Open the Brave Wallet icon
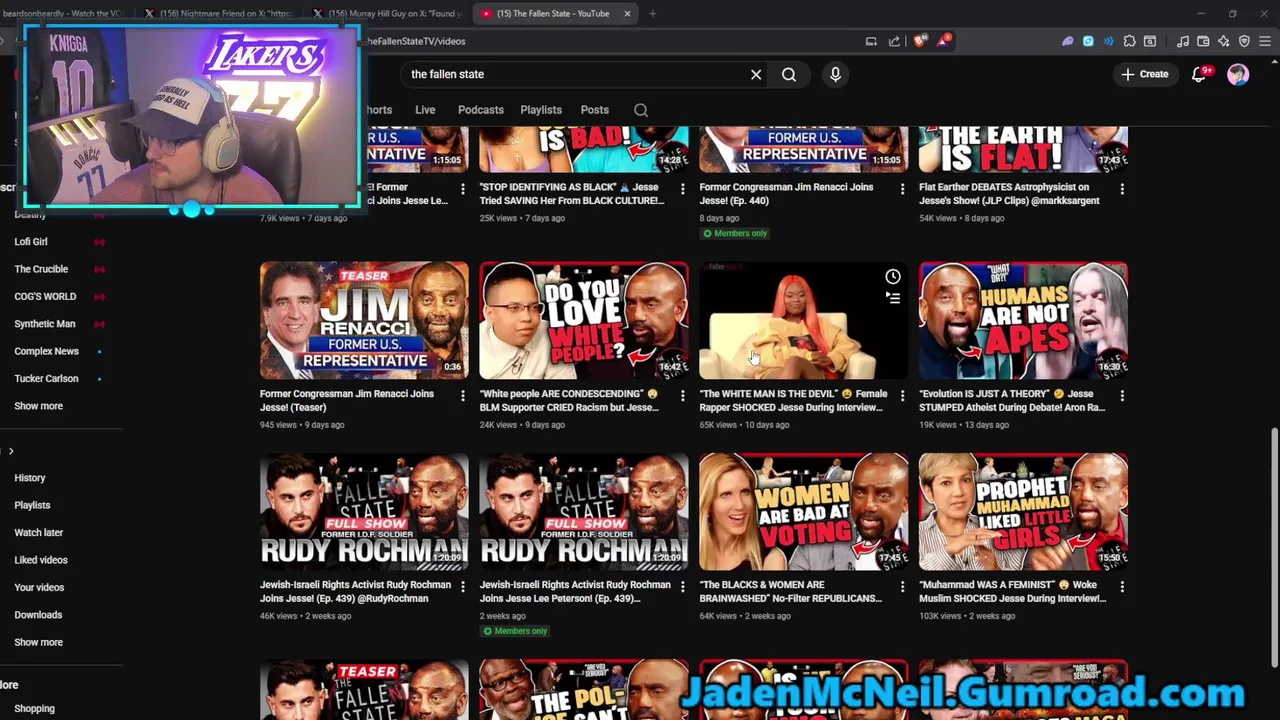 (x=1203, y=41)
